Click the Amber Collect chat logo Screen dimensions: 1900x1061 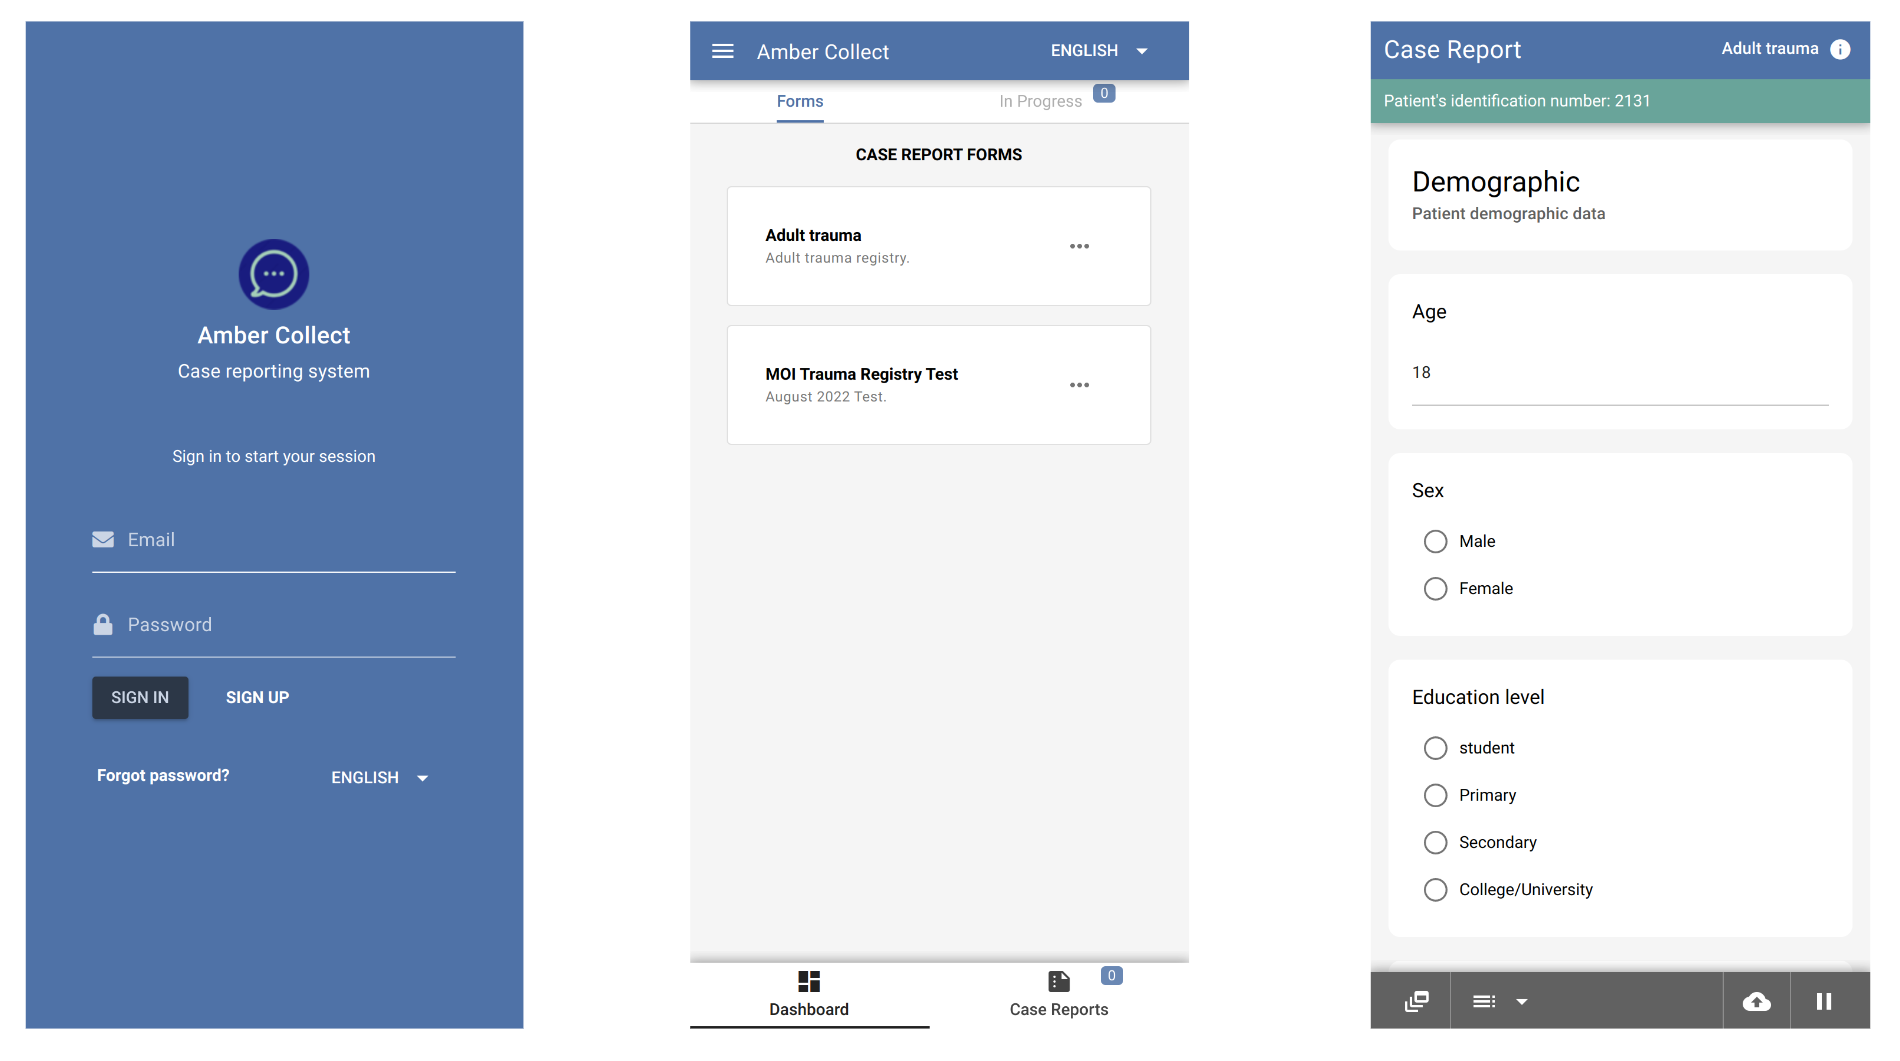(274, 274)
